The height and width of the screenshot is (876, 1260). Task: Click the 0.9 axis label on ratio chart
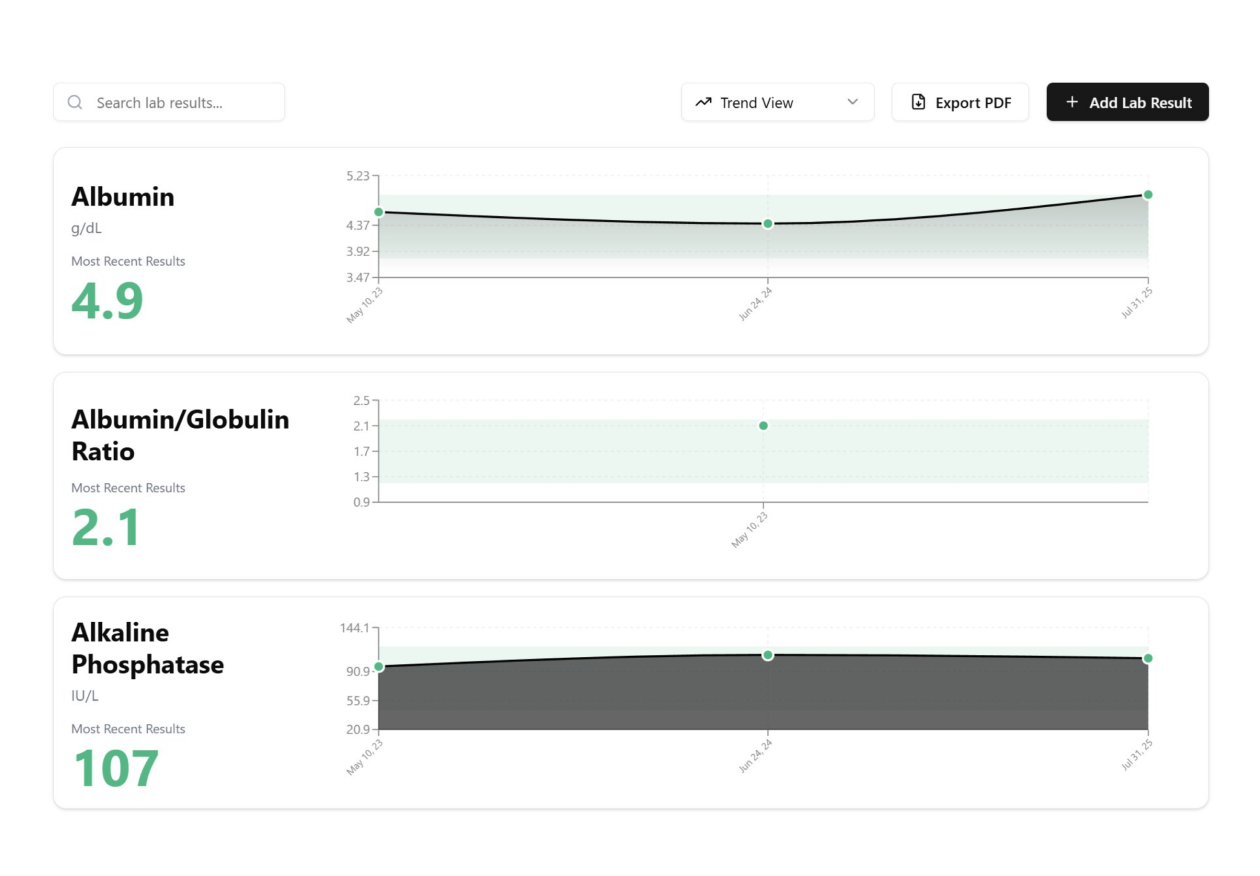pyautogui.click(x=361, y=502)
